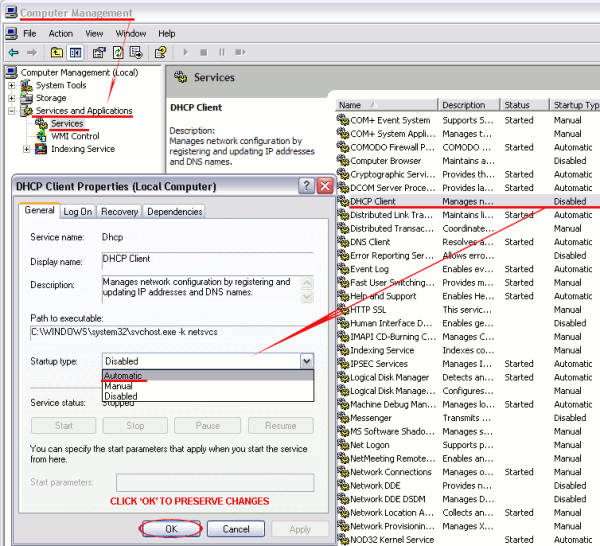Image resolution: width=600 pixels, height=546 pixels.
Task: Sort by the Name column header
Action: pos(386,105)
